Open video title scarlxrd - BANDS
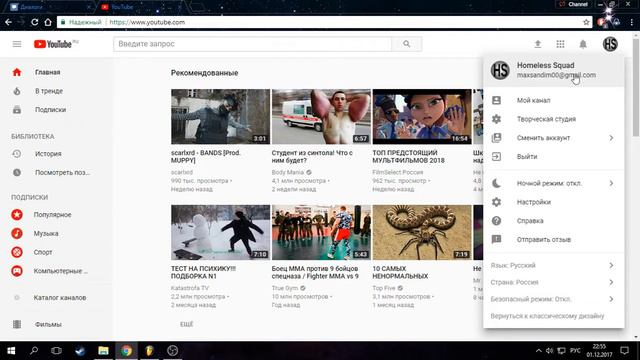The height and width of the screenshot is (360, 640). point(206,156)
